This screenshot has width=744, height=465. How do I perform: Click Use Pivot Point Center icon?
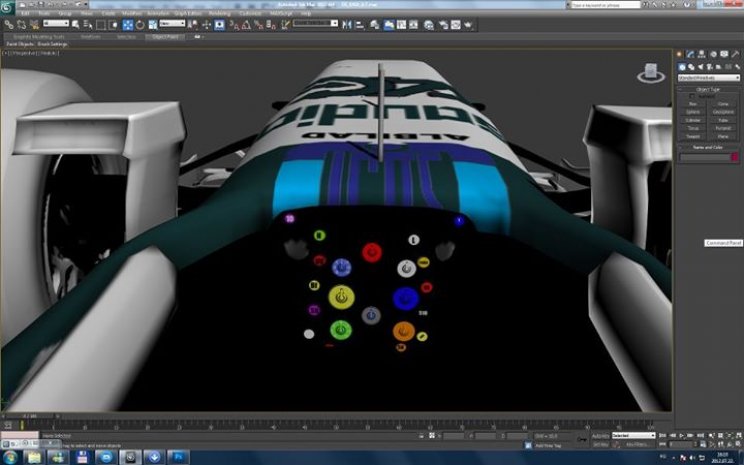click(x=193, y=25)
